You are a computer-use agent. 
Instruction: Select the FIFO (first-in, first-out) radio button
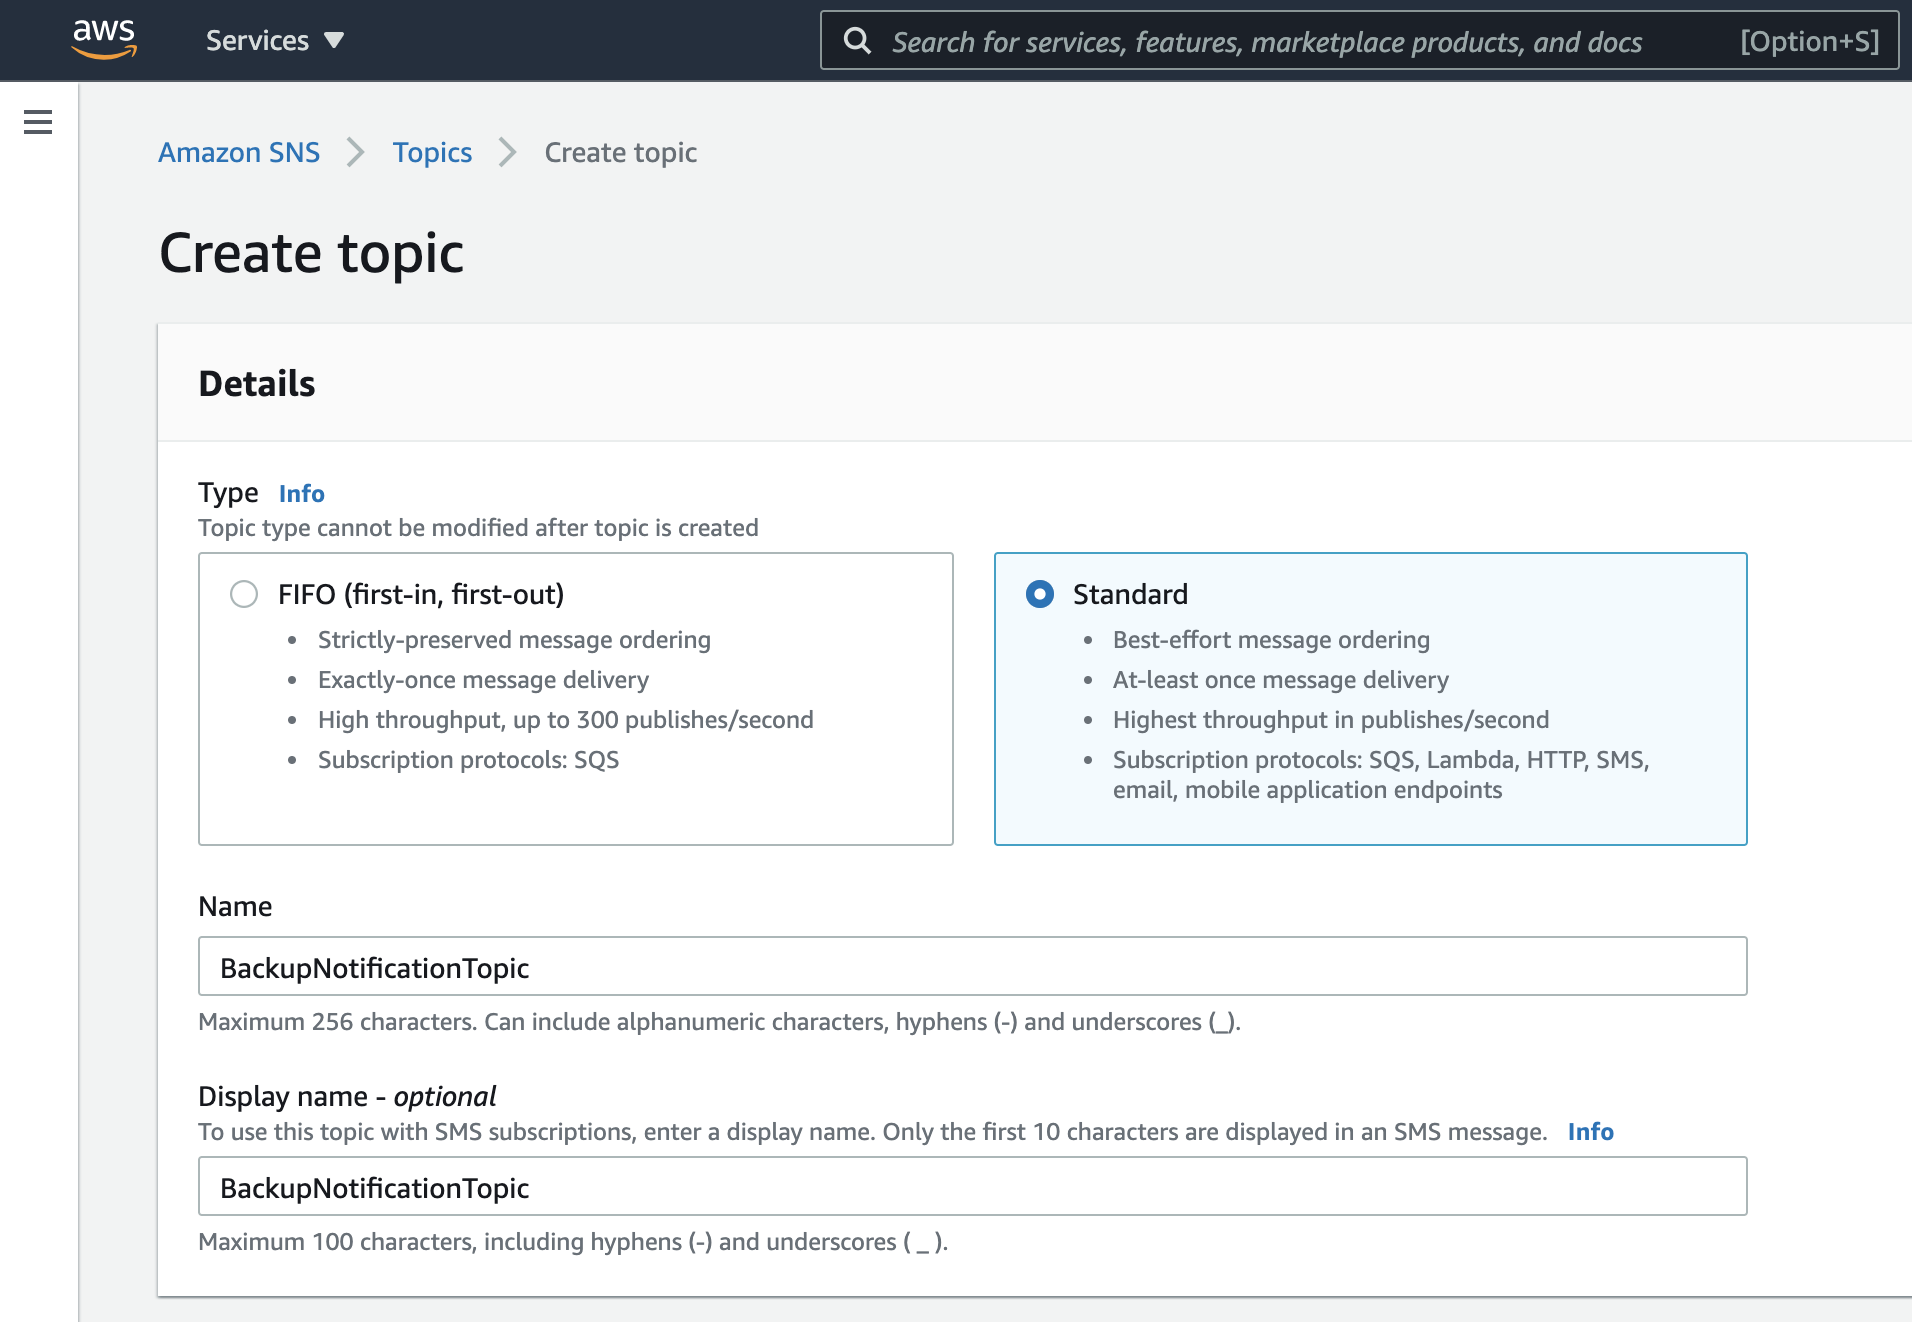pyautogui.click(x=244, y=594)
